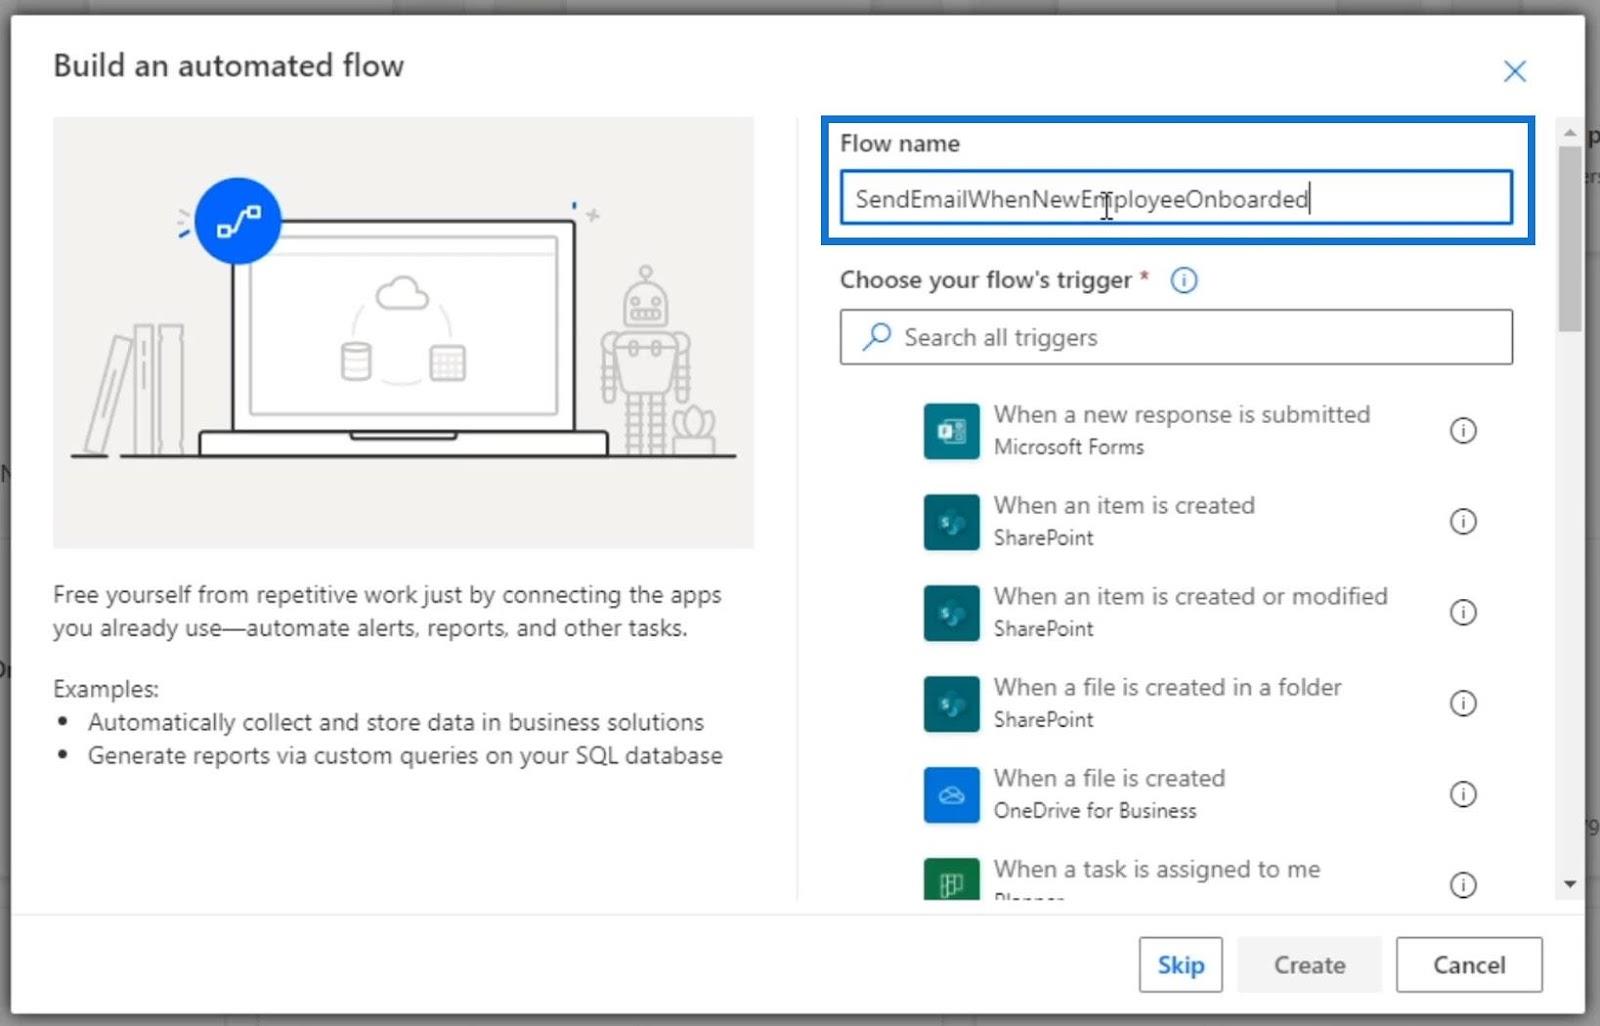Screen dimensions: 1600x1026
Task: Click the Skip button
Action: [1180, 965]
